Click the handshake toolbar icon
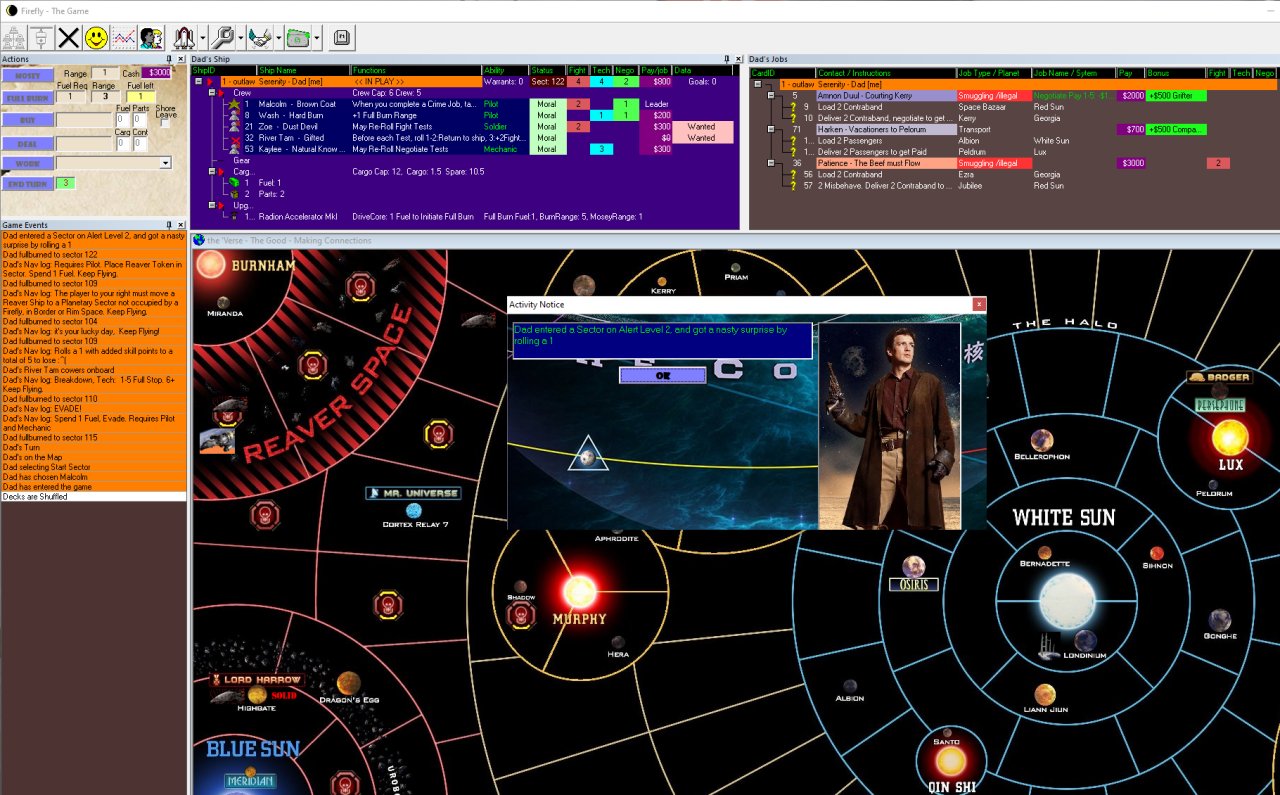The height and width of the screenshot is (795, 1280). click(x=260, y=38)
